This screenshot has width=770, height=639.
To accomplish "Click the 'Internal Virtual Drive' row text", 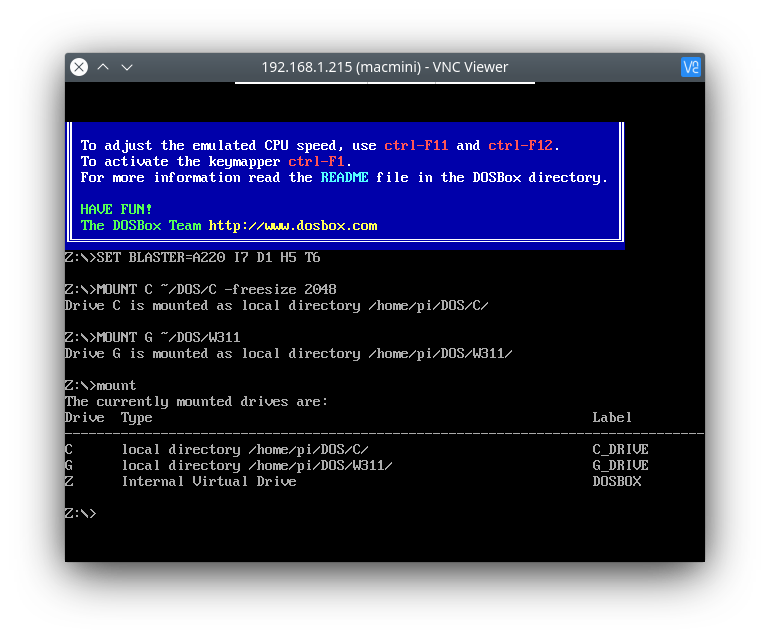I will tap(208, 482).
